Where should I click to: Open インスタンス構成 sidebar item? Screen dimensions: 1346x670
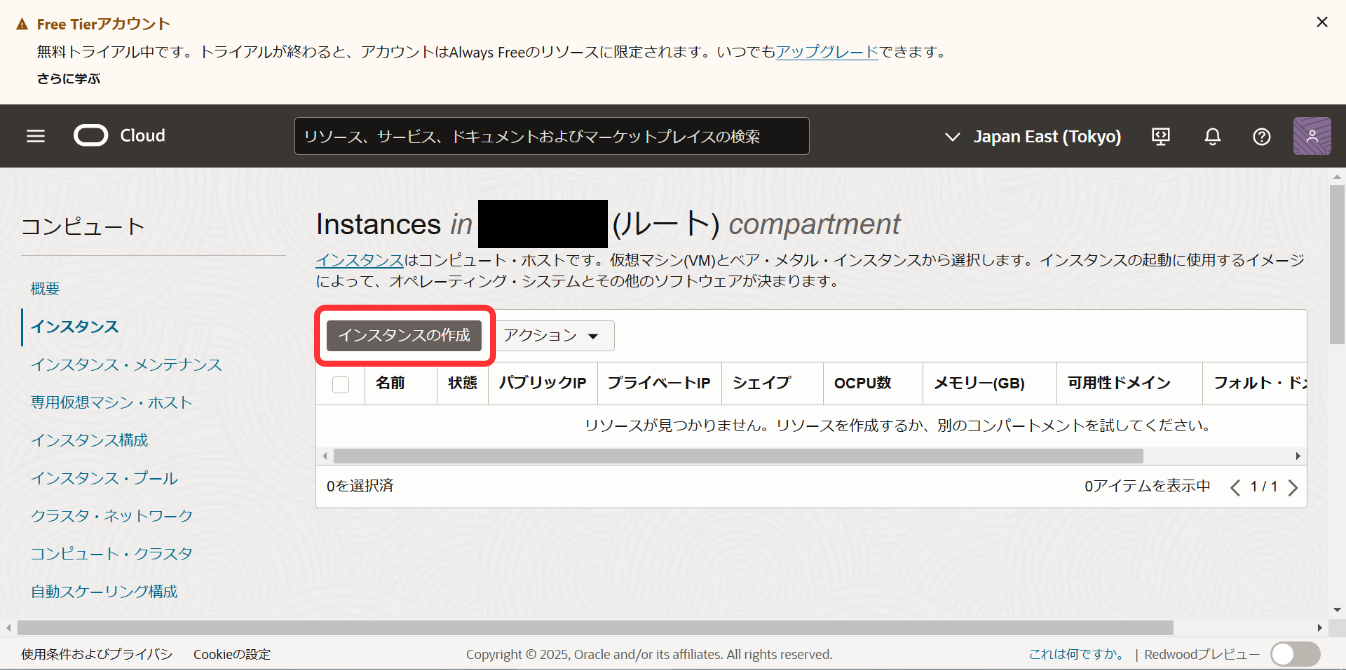[89, 440]
